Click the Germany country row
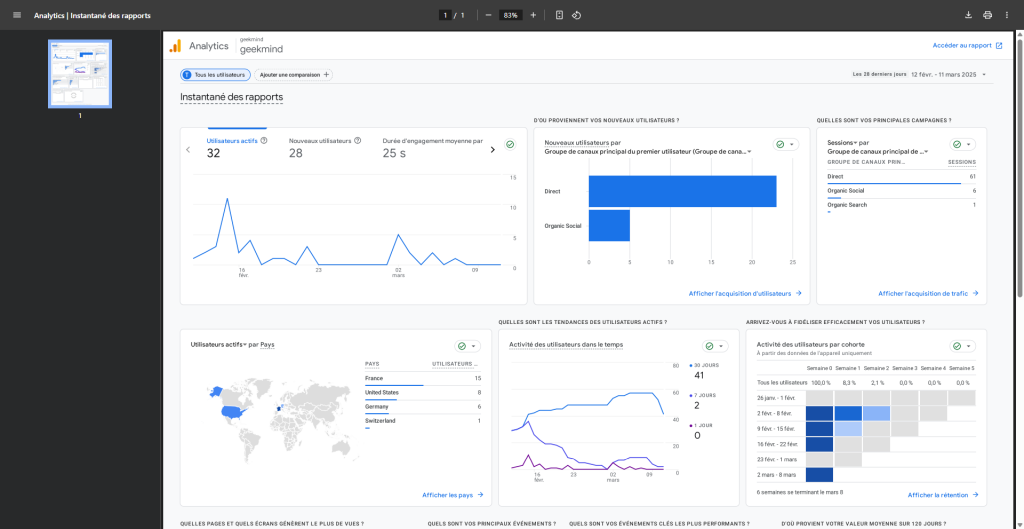Viewport: 1024px width, 529px height. [423, 408]
